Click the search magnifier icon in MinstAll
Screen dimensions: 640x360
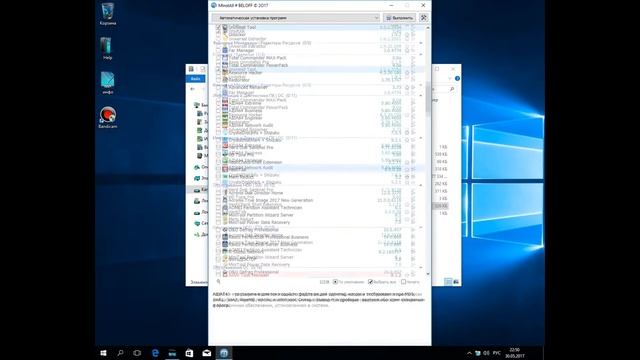coord(218,282)
